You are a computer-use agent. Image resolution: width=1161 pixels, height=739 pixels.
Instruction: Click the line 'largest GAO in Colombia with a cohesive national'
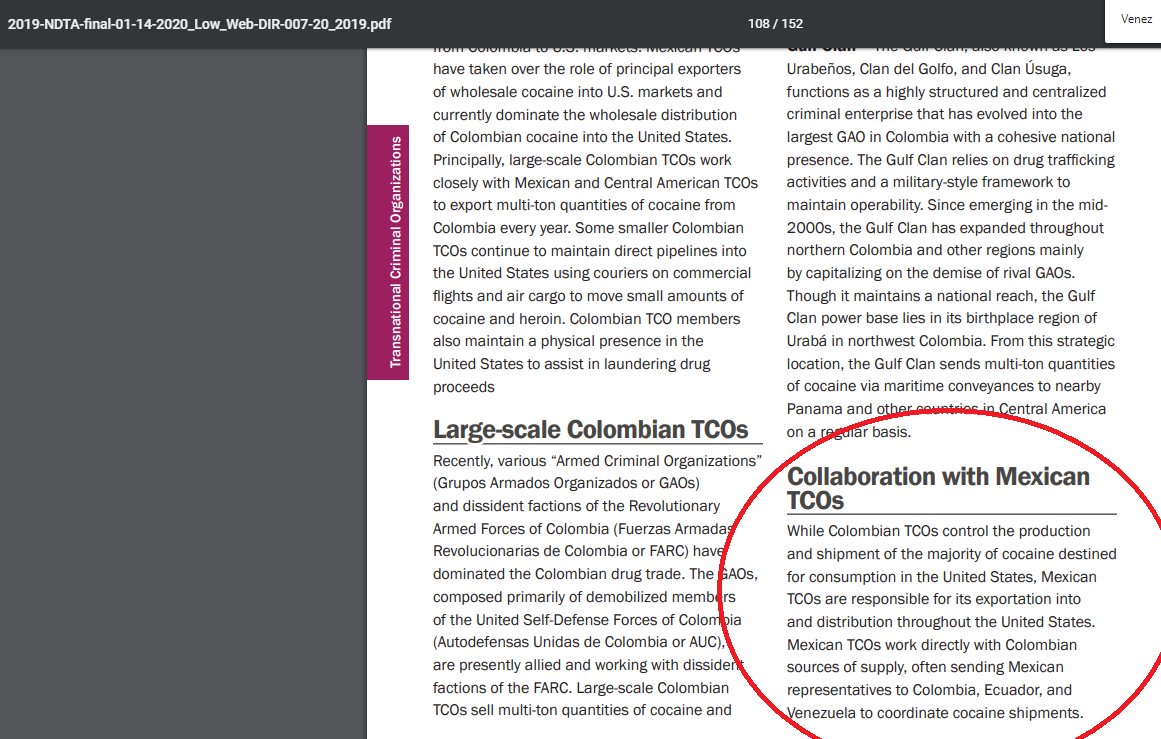950,137
